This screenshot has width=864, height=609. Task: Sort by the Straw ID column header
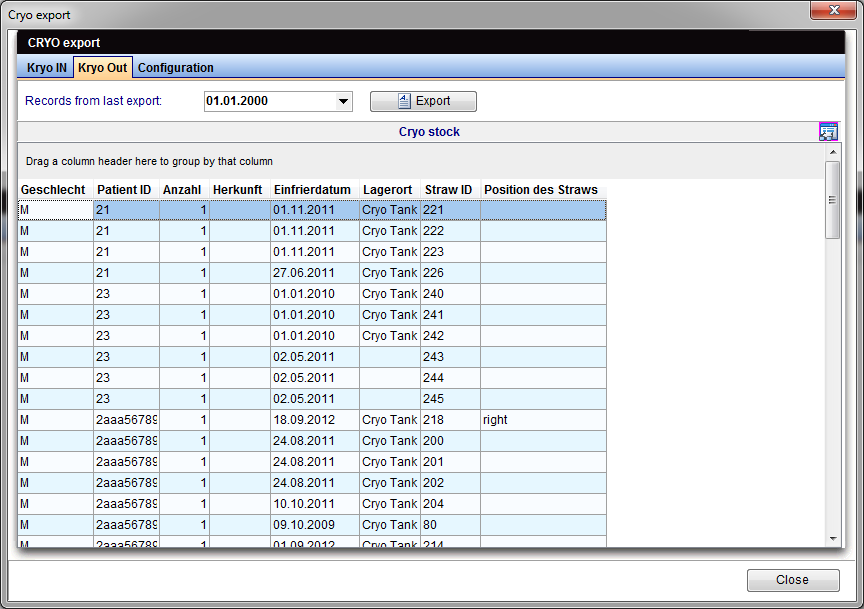coord(451,190)
